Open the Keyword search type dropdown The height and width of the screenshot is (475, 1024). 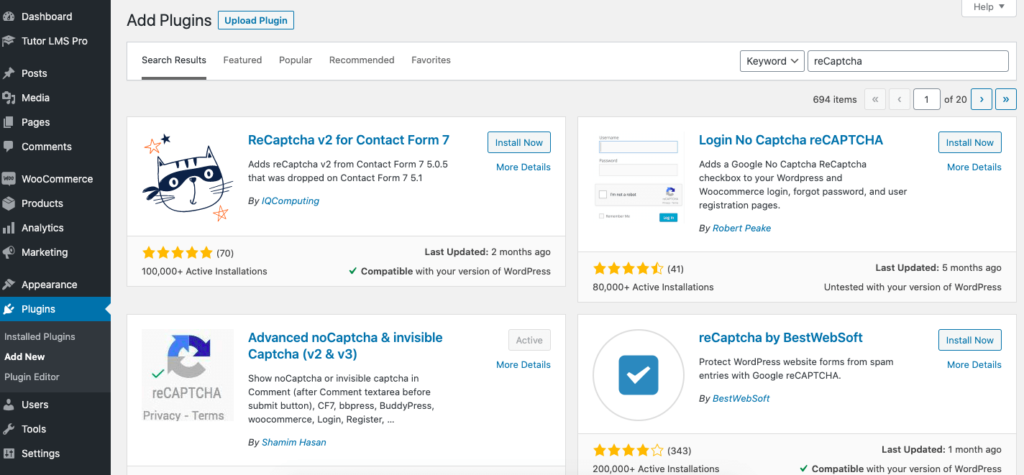pyautogui.click(x=772, y=61)
